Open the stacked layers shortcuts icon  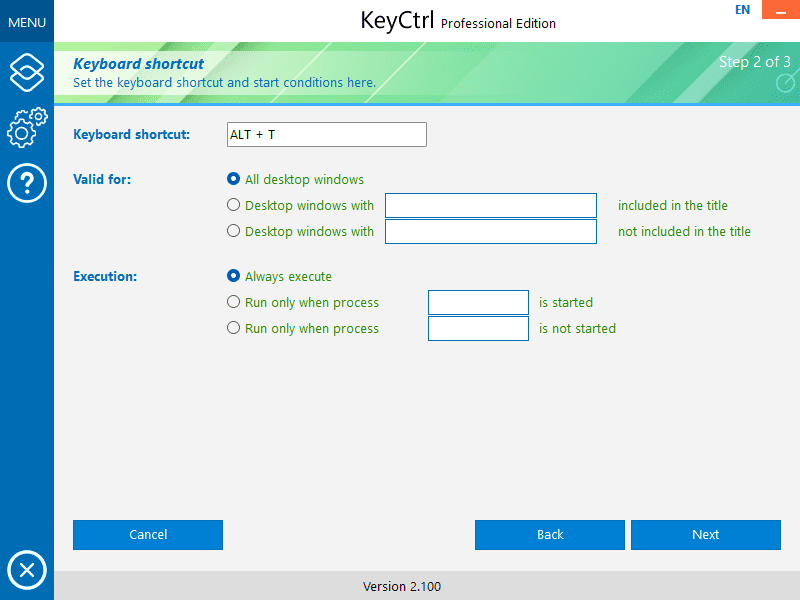(x=27, y=72)
